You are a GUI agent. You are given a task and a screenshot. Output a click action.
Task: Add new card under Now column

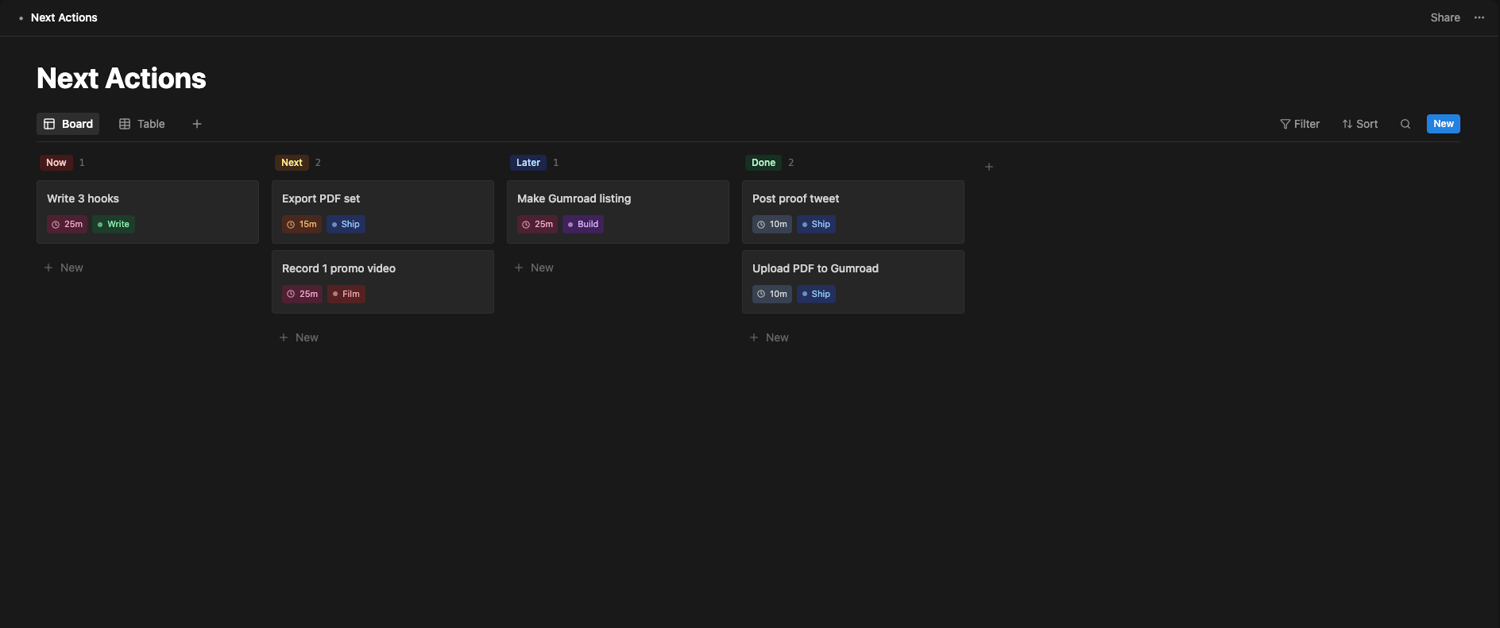[x=64, y=268]
